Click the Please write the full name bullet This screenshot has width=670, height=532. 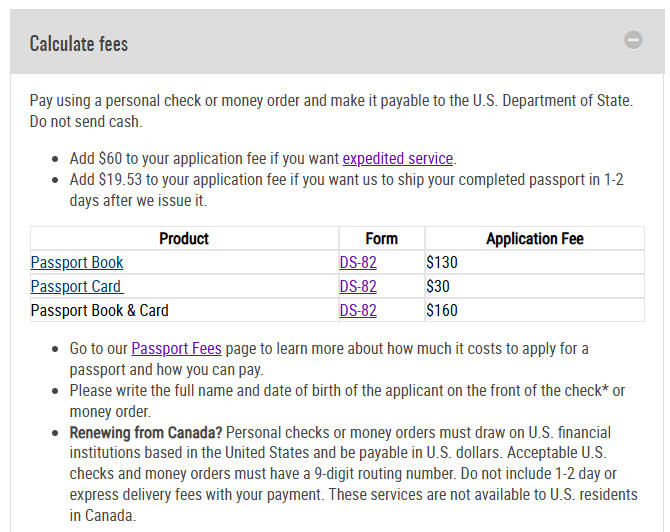point(347,401)
